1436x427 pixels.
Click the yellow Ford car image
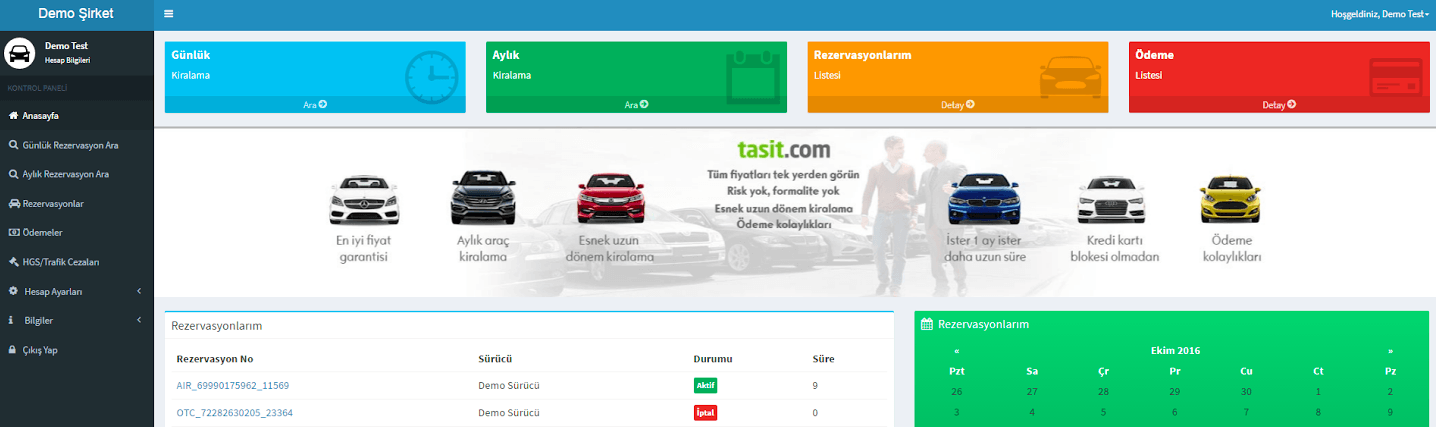point(1230,198)
